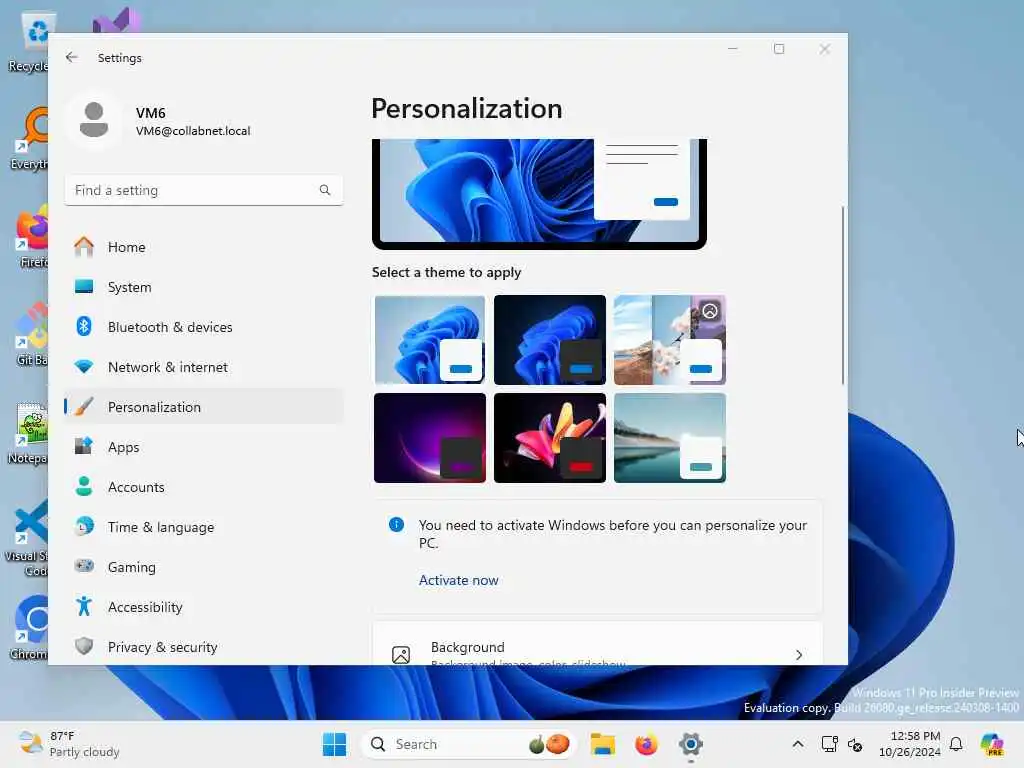Click the Settings window vertical scrollbar
Screen dimensions: 1024x768
point(842,295)
